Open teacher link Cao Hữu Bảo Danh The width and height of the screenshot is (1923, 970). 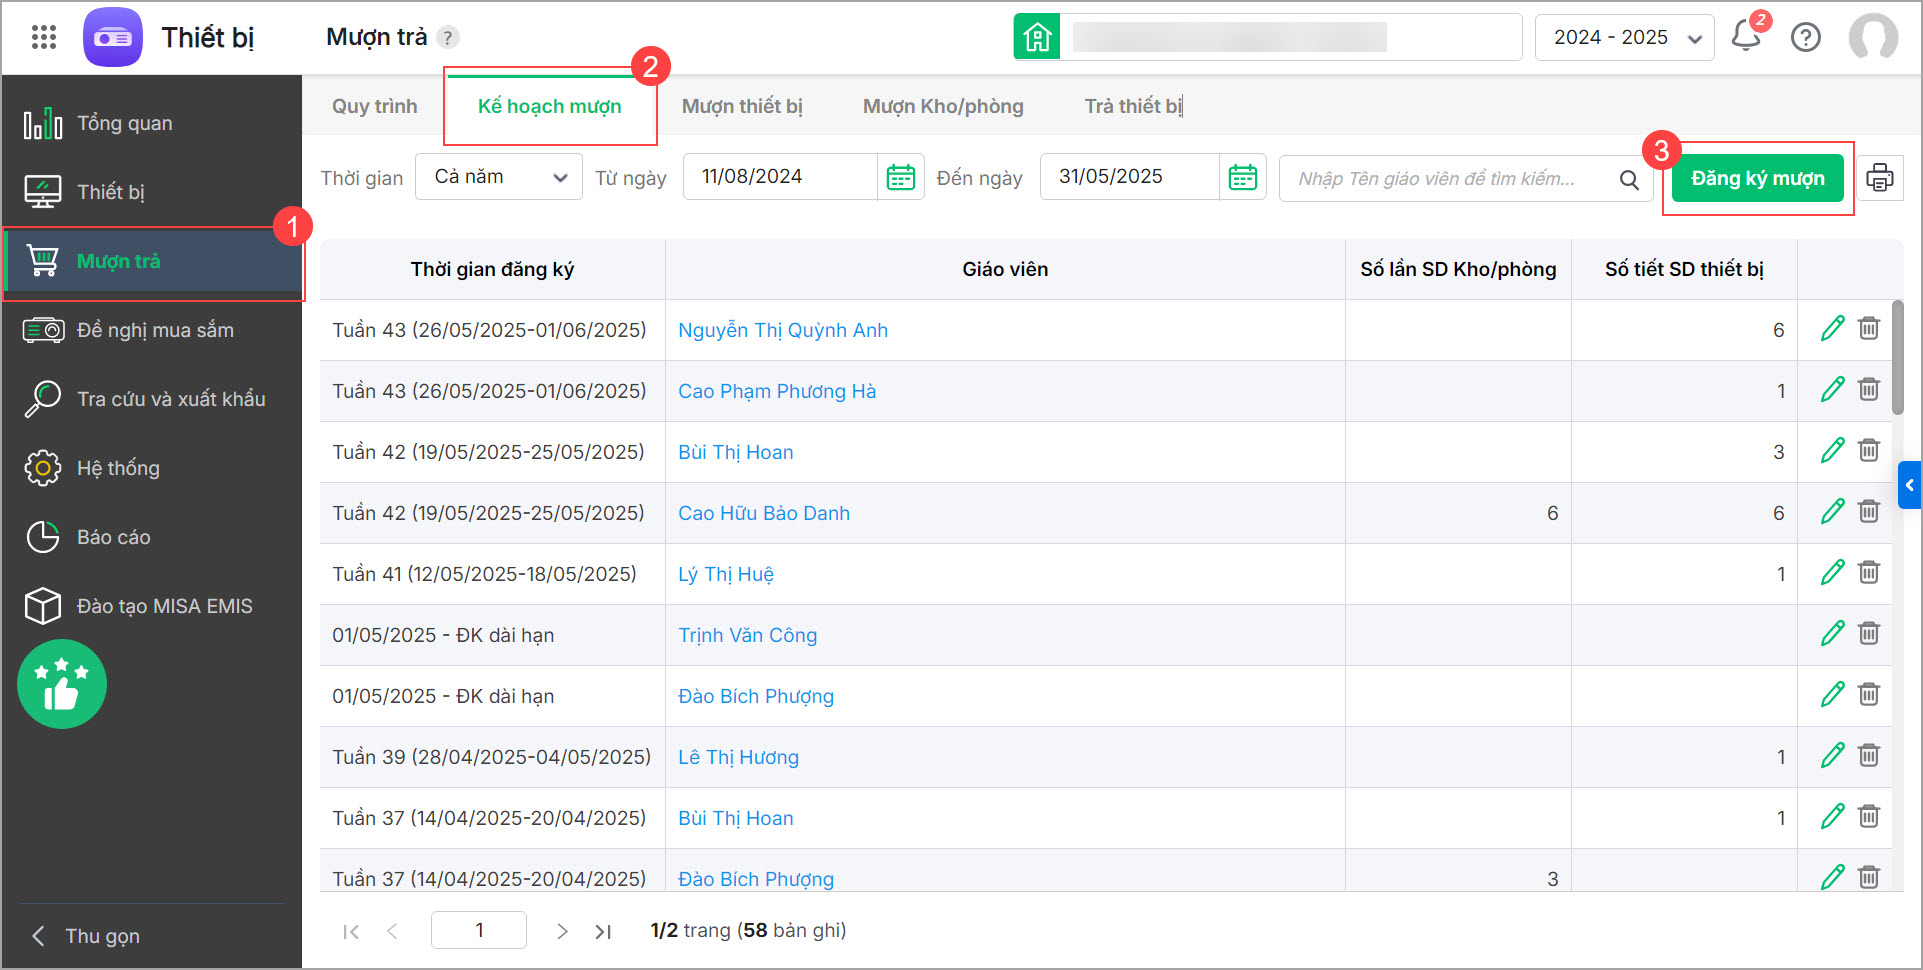(764, 513)
